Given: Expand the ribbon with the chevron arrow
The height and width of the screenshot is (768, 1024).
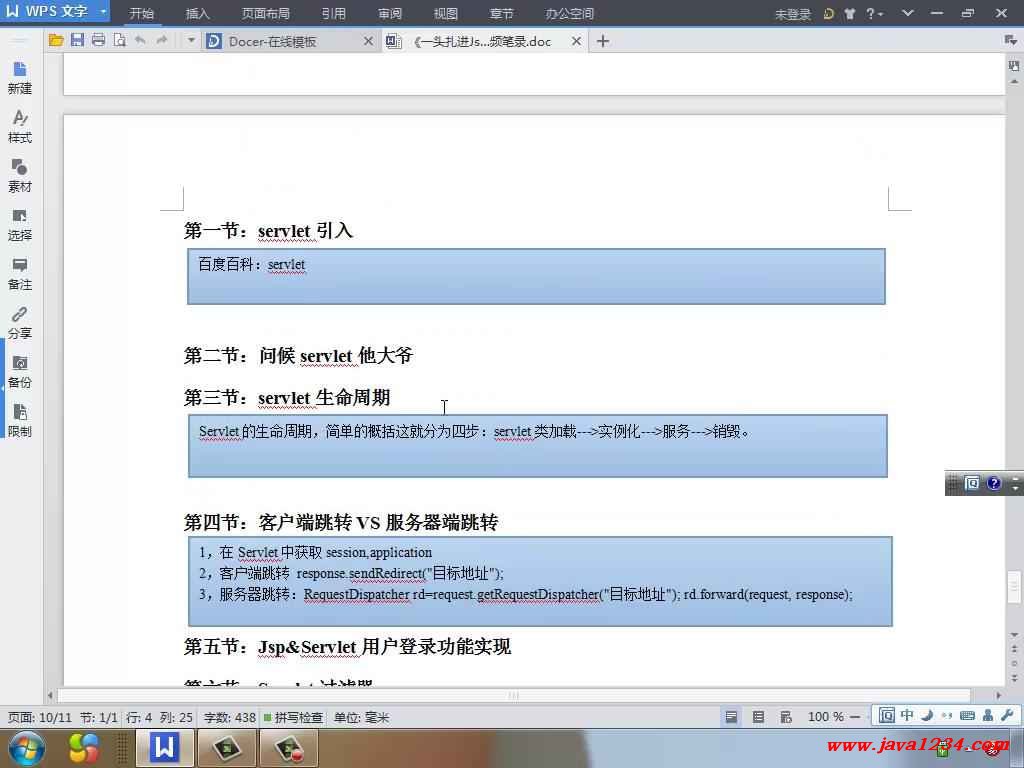Looking at the screenshot, I should tap(907, 13).
